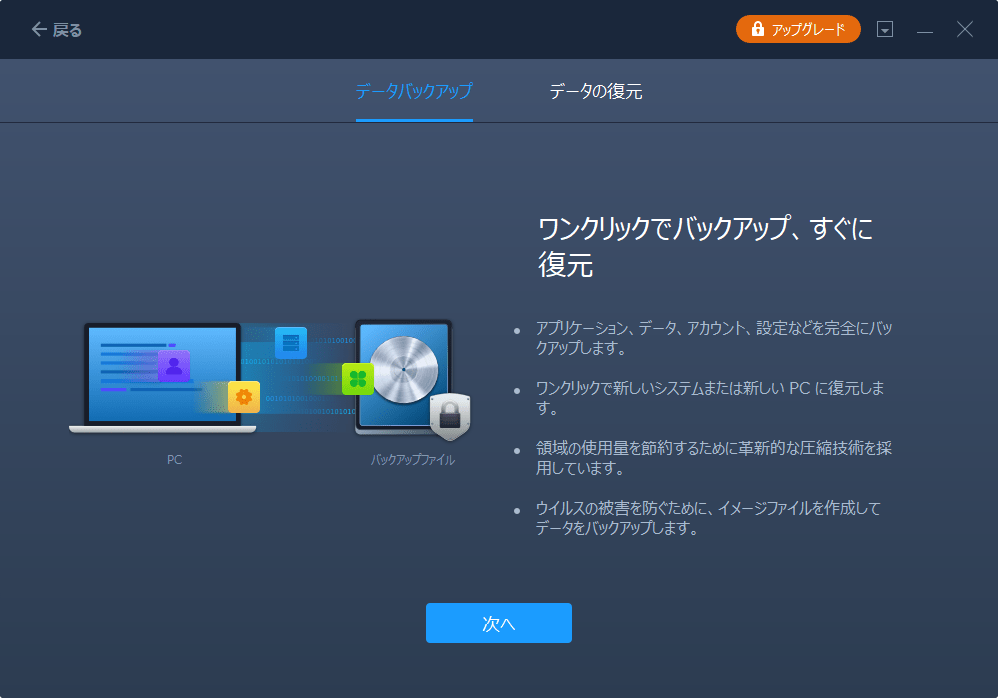Image resolution: width=998 pixels, height=698 pixels.
Task: Open the boxed dropdown arrow in the title bar
Action: tap(885, 29)
